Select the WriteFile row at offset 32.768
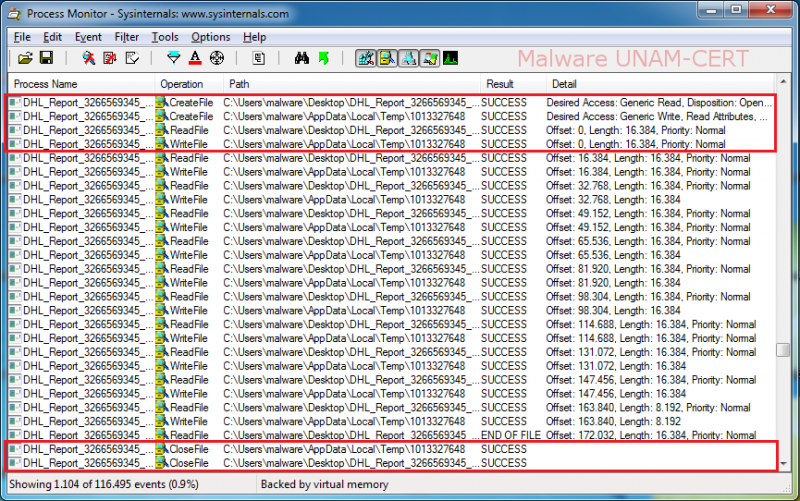Image resolution: width=800 pixels, height=501 pixels. tap(391, 199)
